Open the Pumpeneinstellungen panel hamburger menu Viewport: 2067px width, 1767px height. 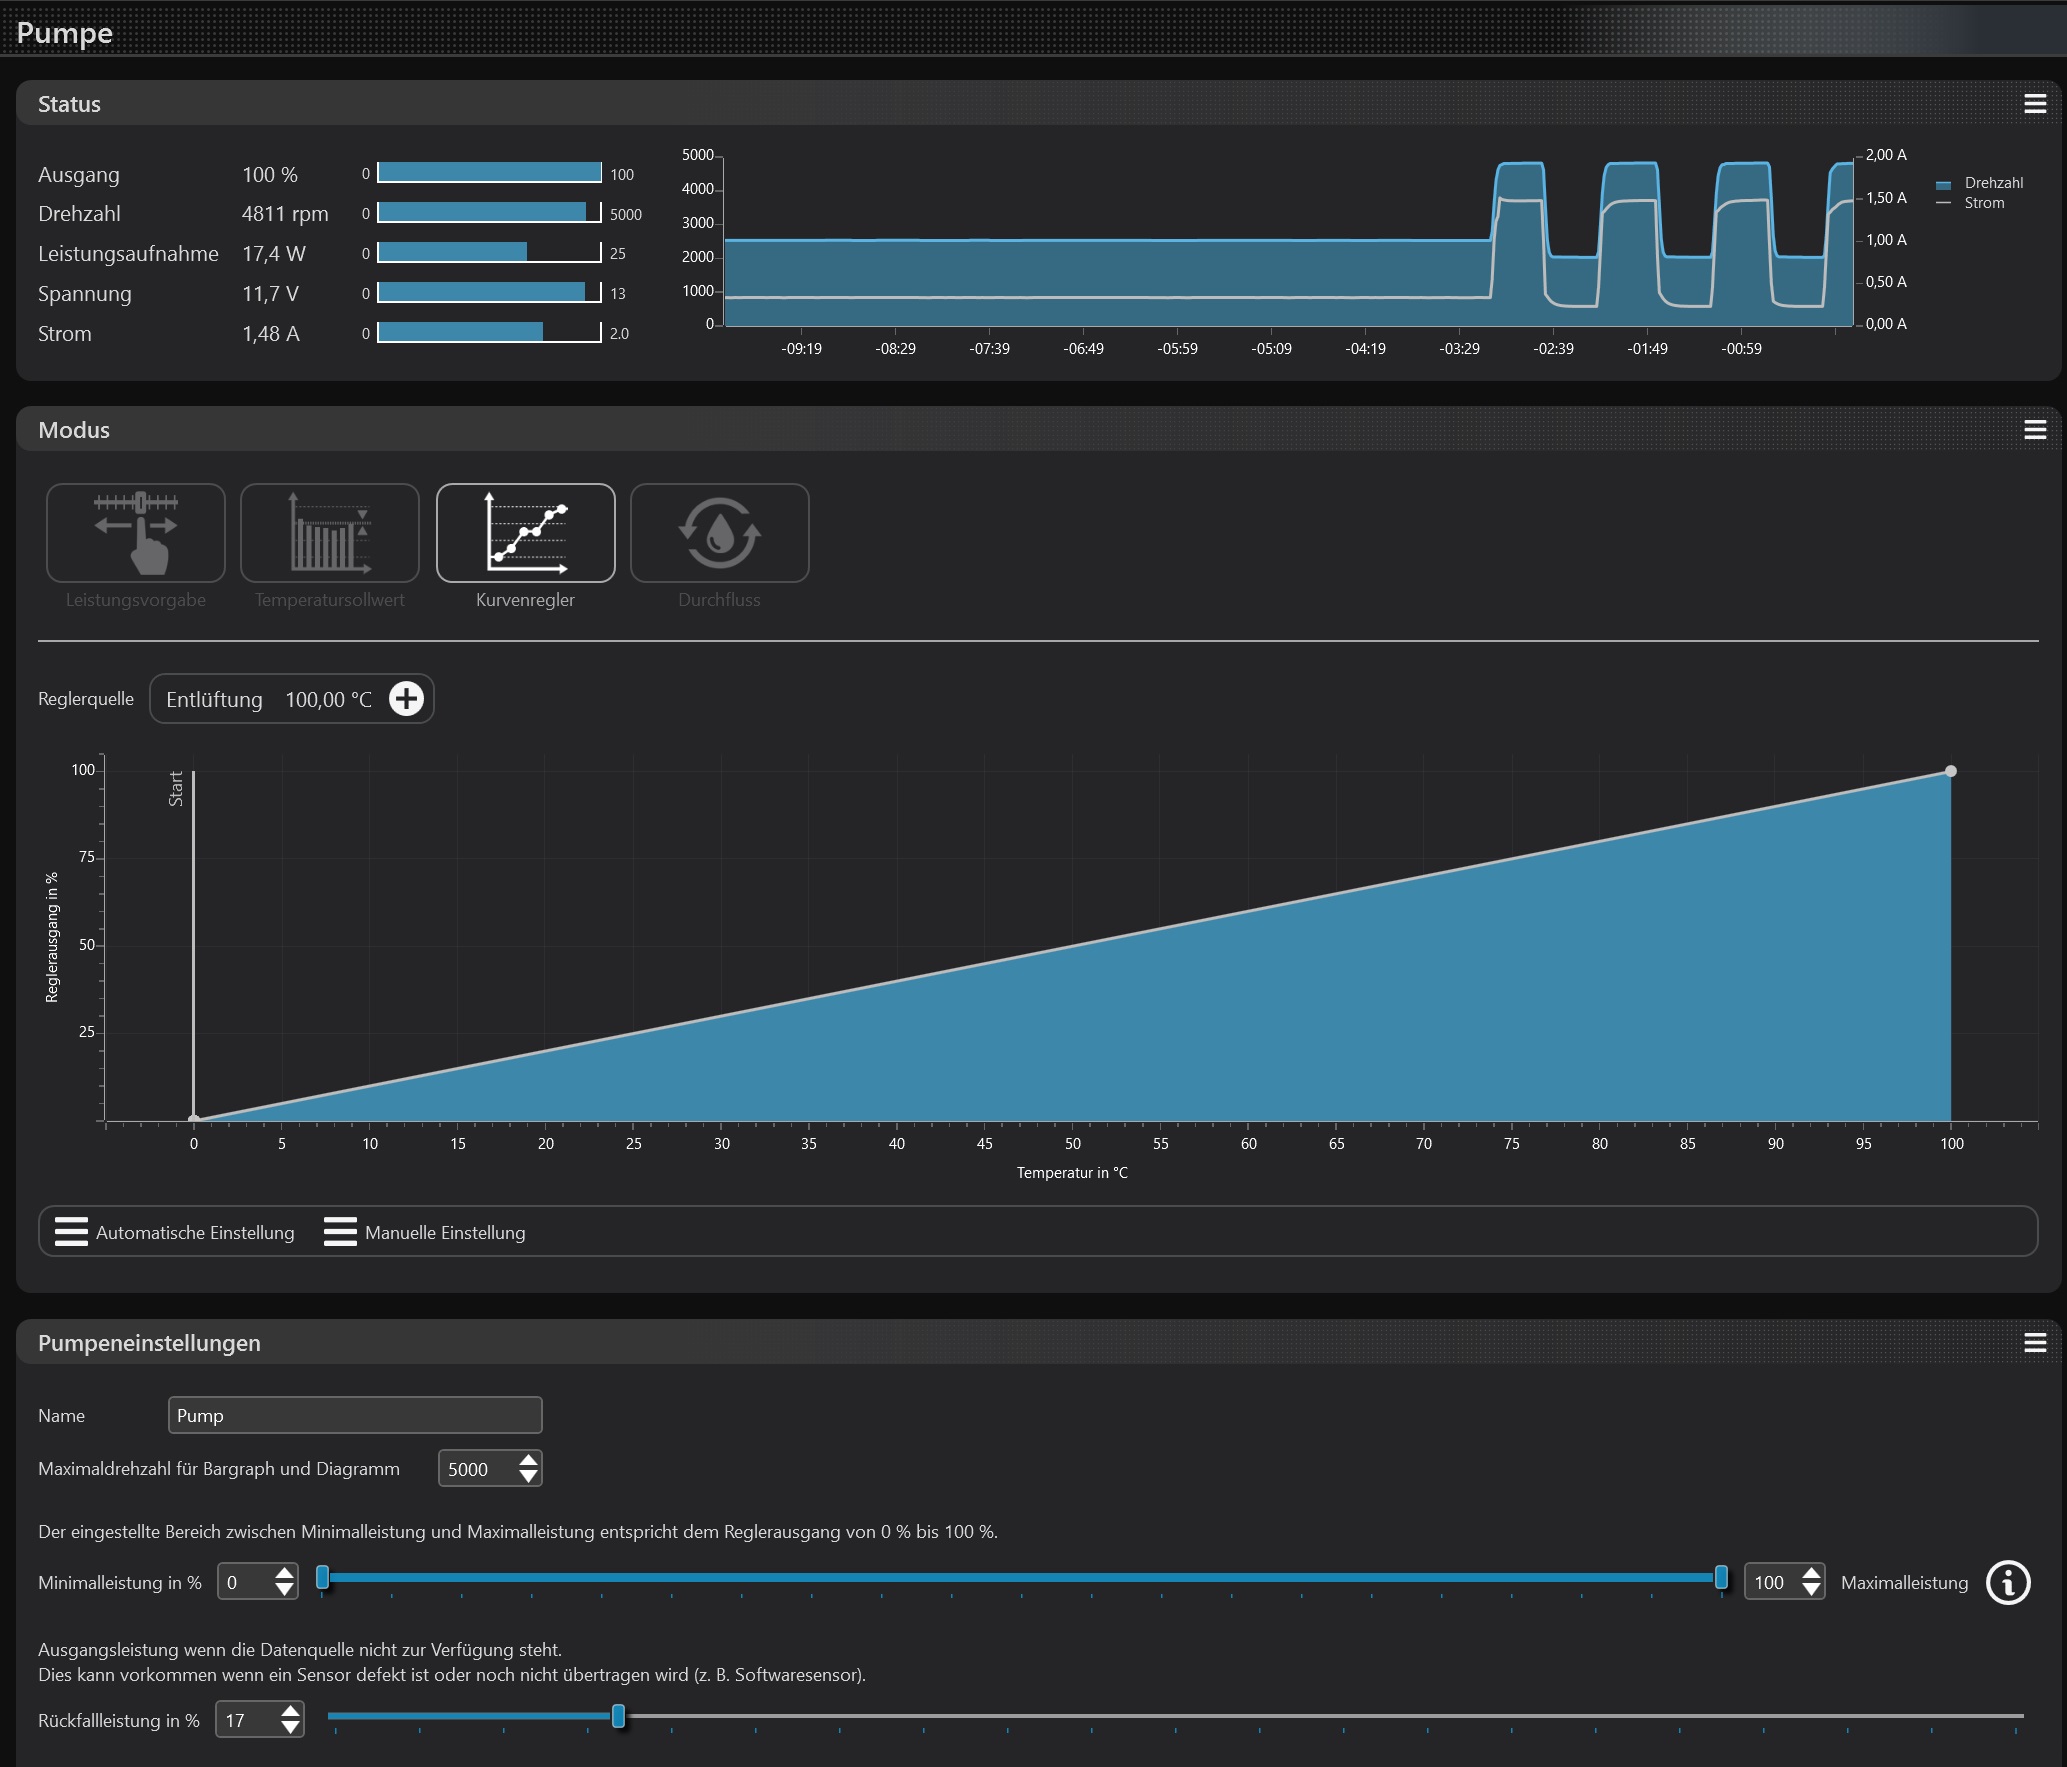[x=2035, y=1343]
